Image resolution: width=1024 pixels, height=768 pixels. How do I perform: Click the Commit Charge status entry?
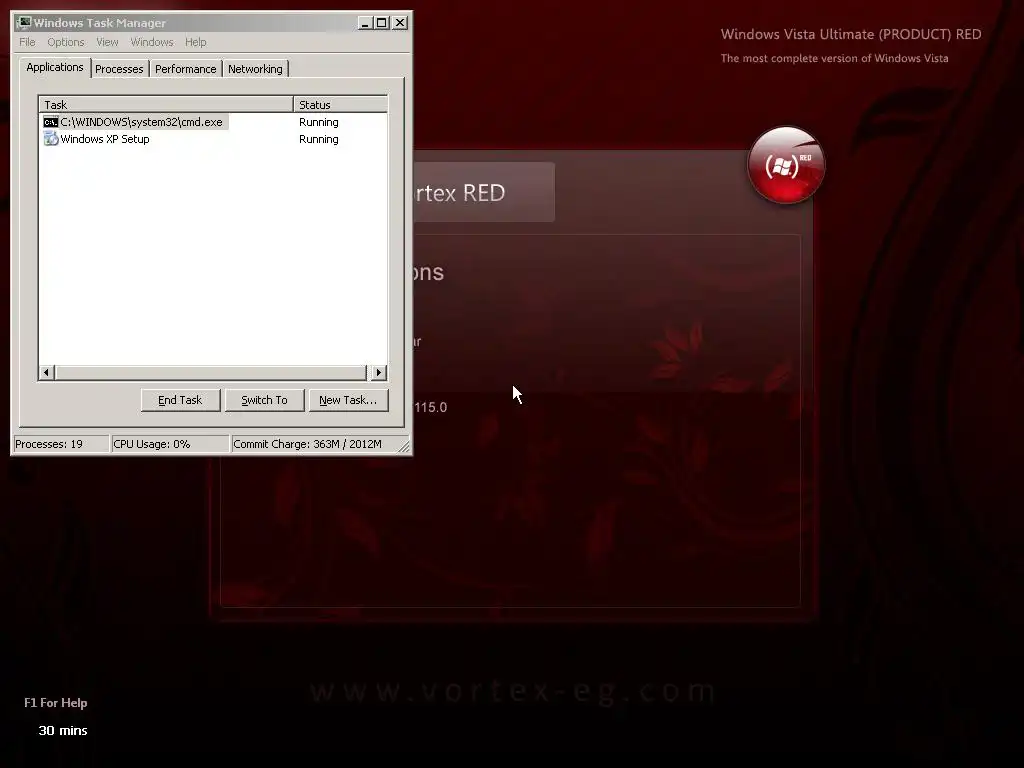[315, 444]
